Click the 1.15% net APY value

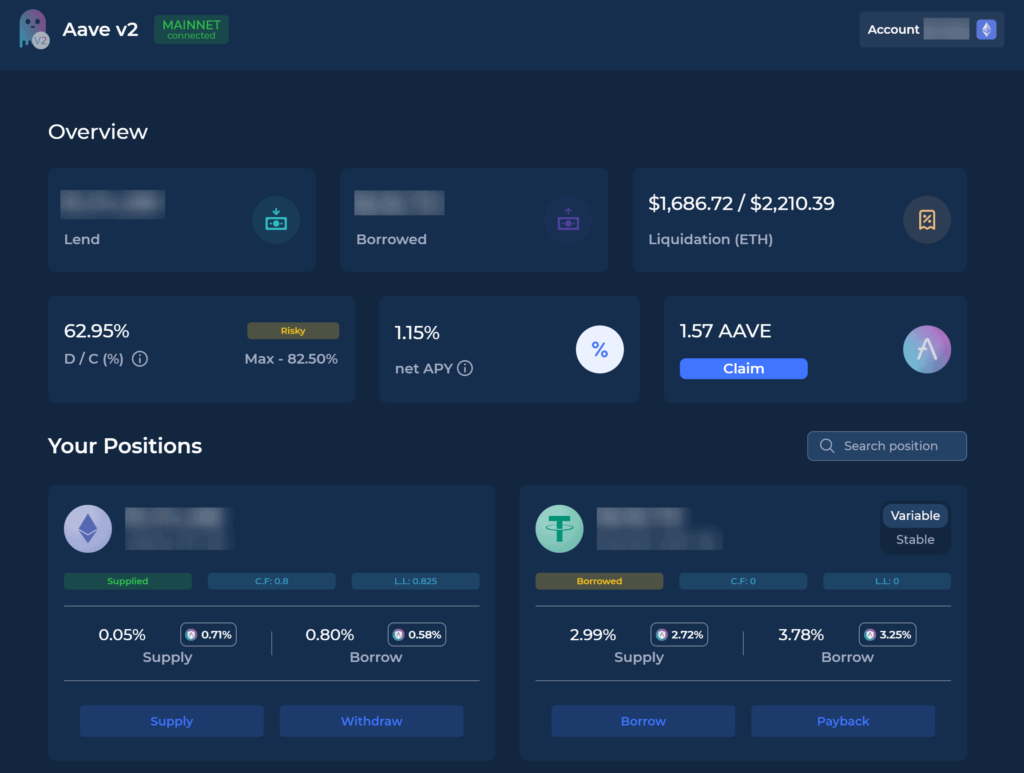coord(417,333)
